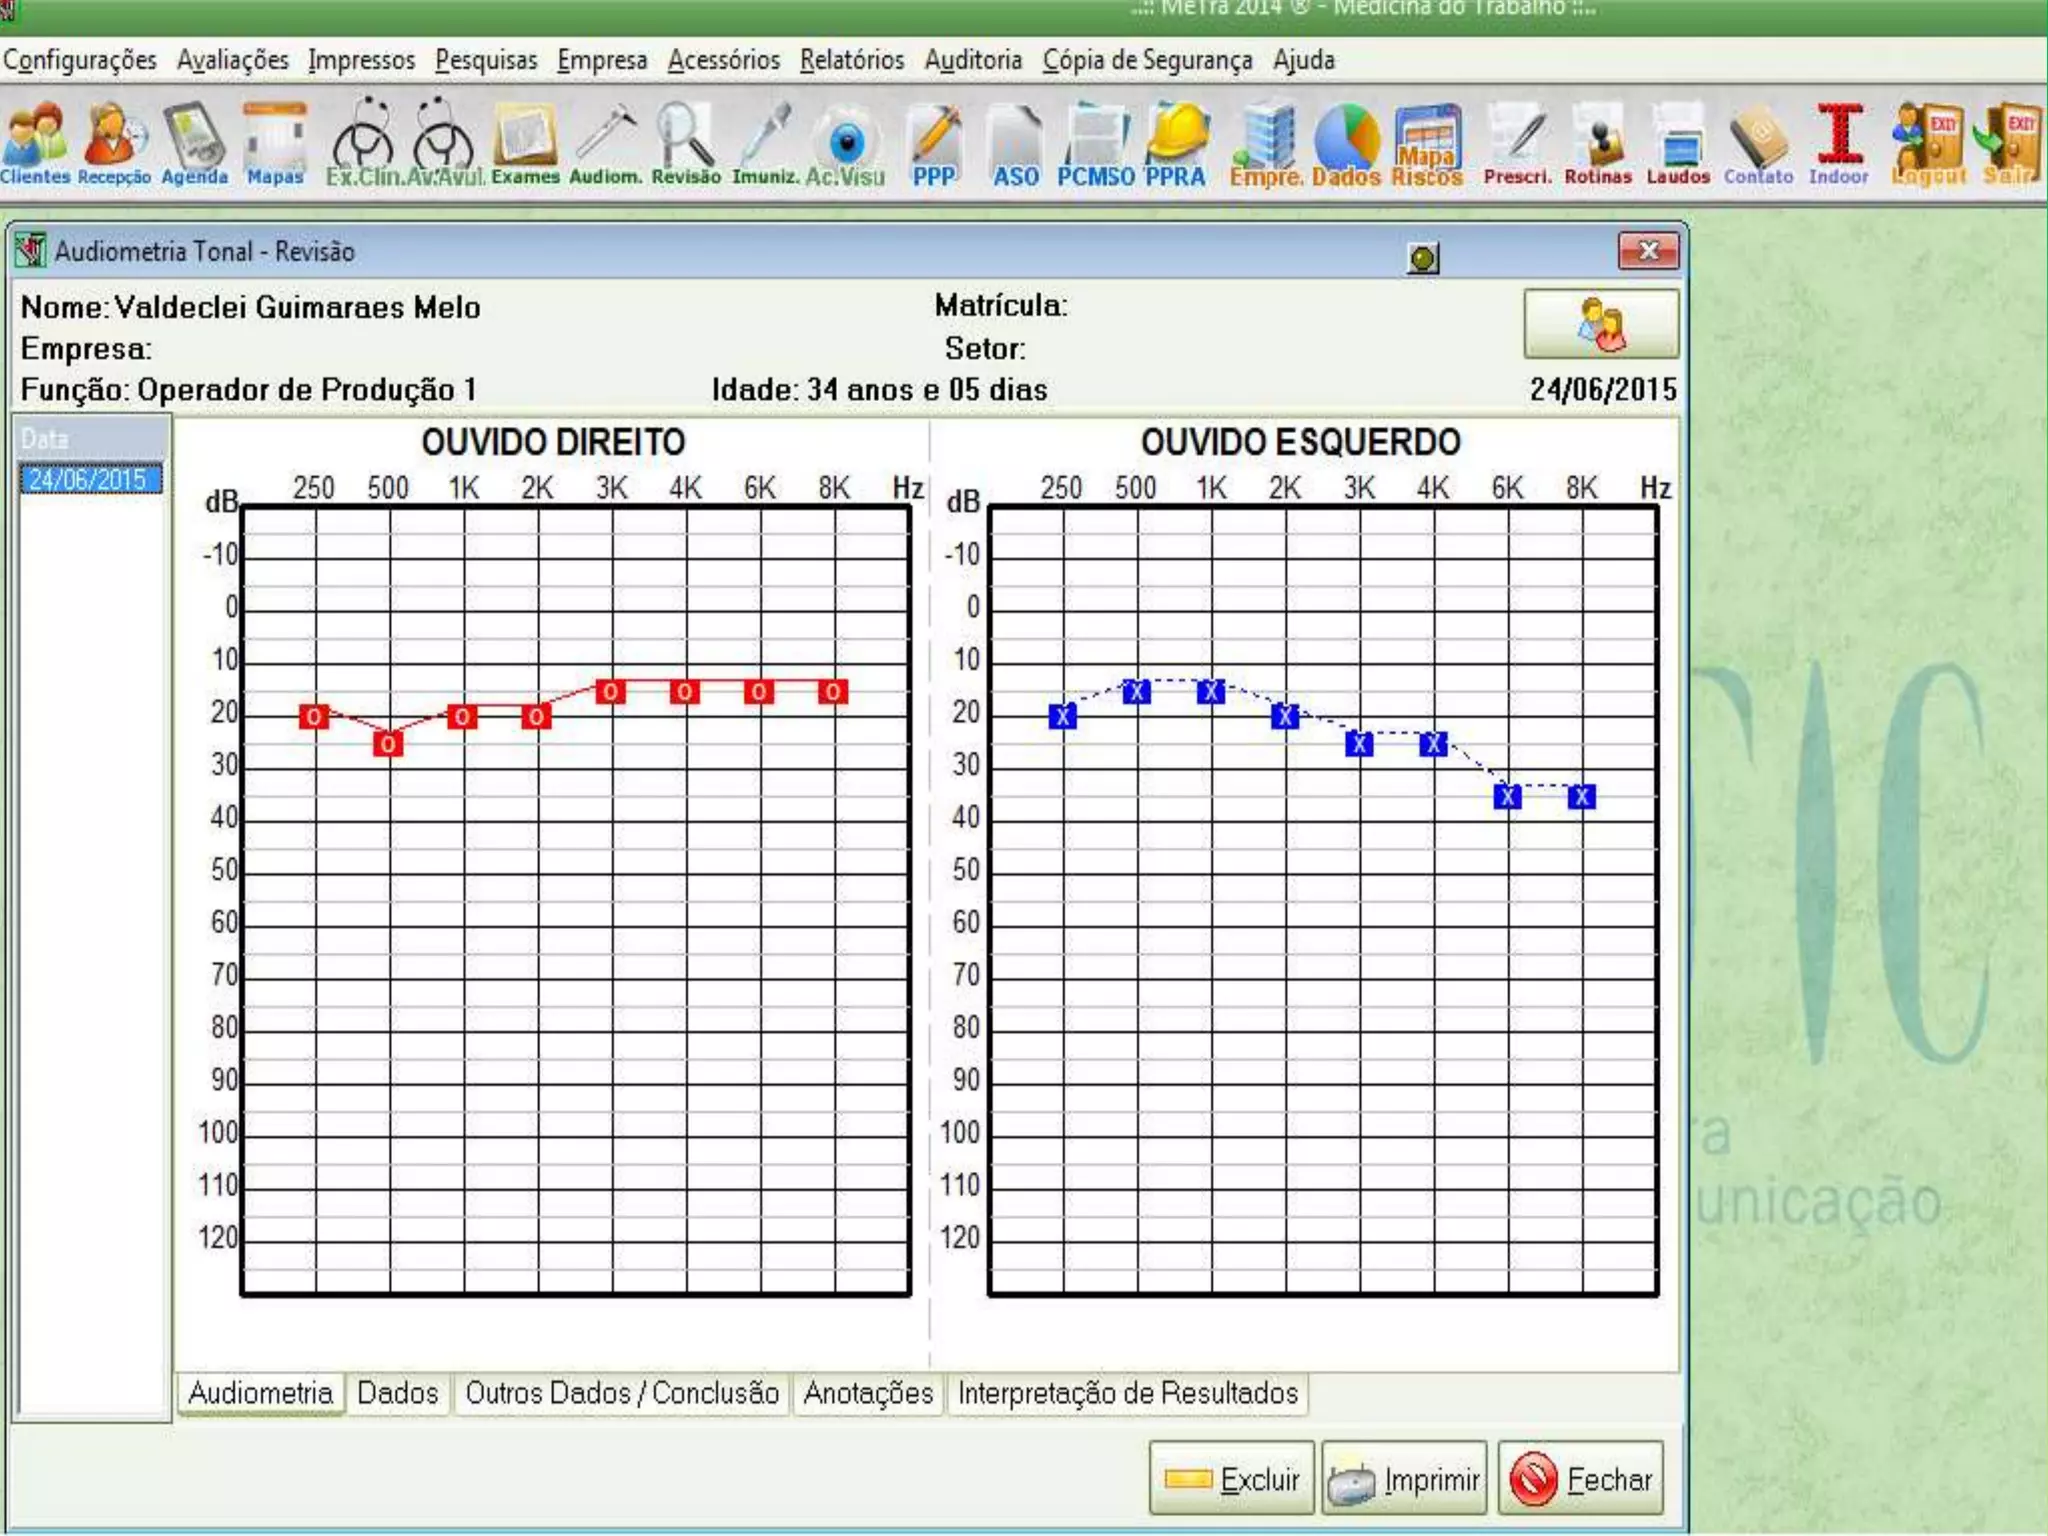Switch to the Dados tab

(397, 1393)
